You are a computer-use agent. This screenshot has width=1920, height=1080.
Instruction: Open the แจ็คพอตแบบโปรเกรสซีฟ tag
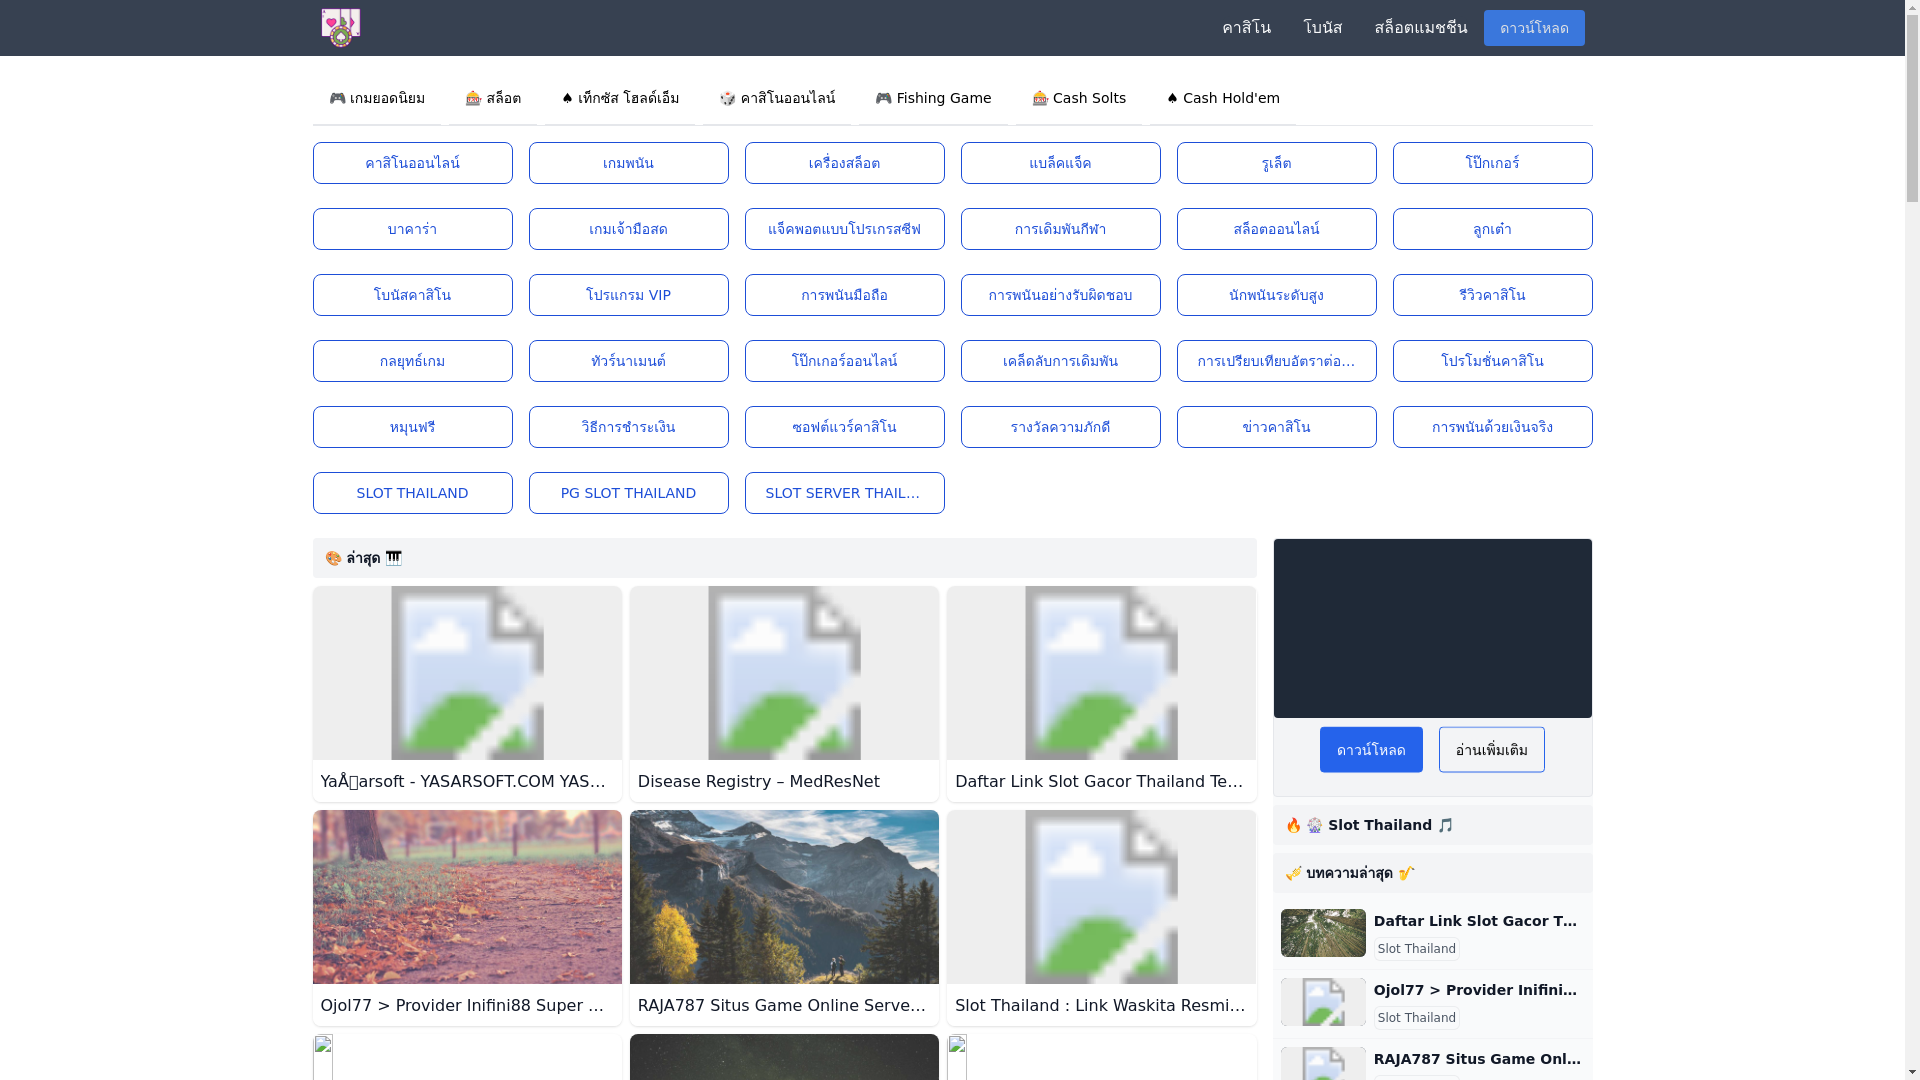[845, 229]
